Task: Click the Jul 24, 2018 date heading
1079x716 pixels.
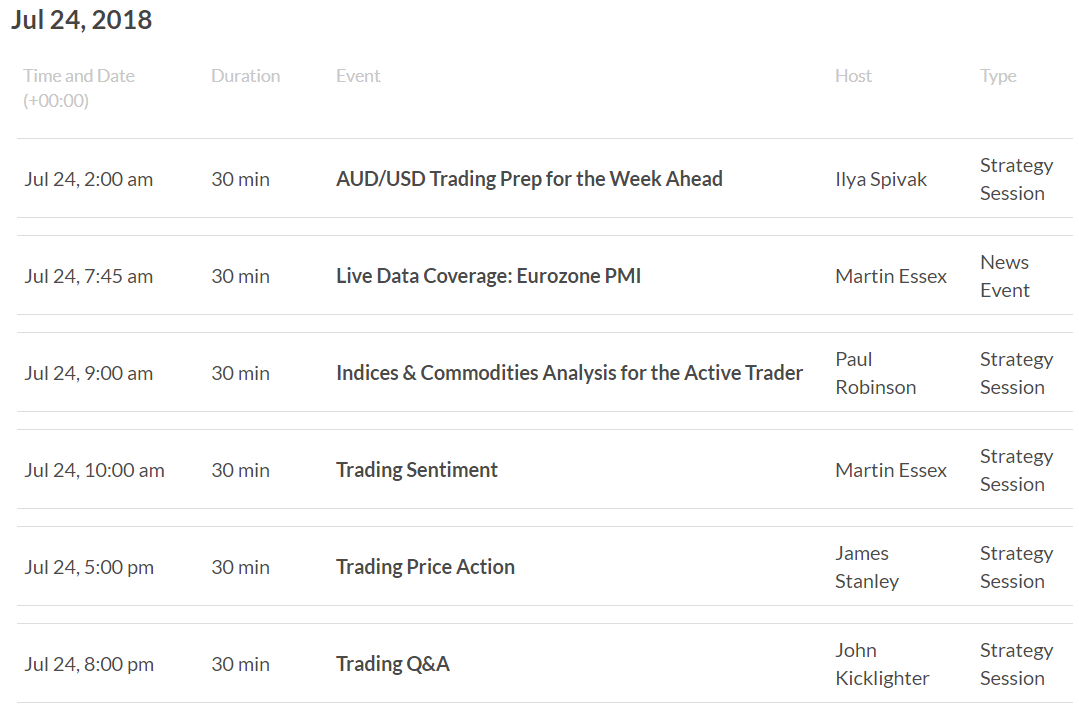Action: click(x=81, y=20)
